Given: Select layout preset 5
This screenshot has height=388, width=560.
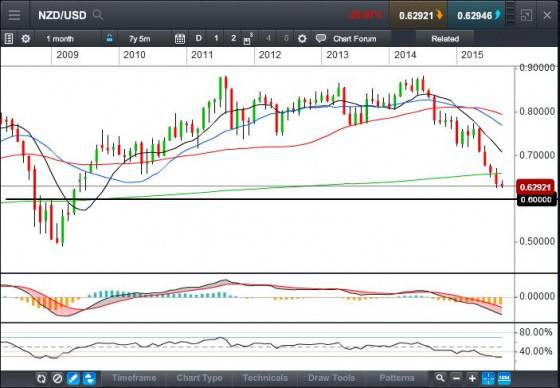Looking at the screenshot, I should [x=286, y=38].
